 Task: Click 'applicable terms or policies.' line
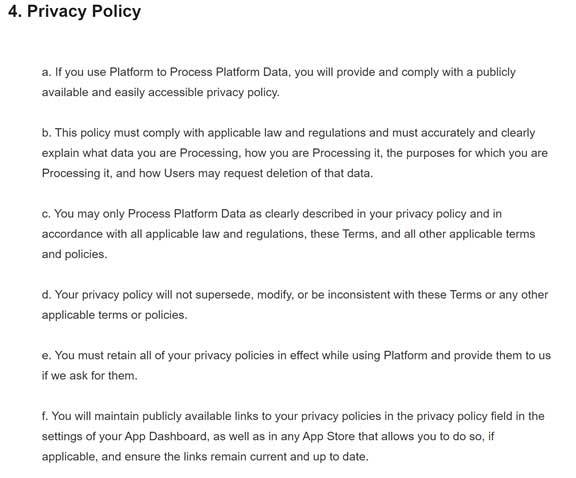tap(115, 315)
